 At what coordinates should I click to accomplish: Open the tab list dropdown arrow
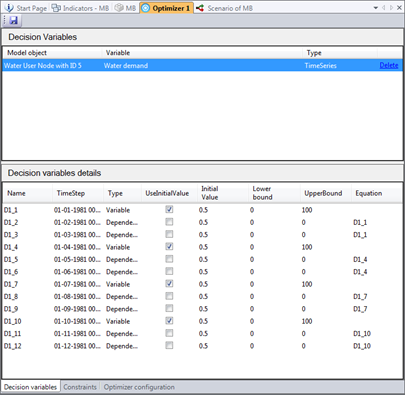[376, 8]
